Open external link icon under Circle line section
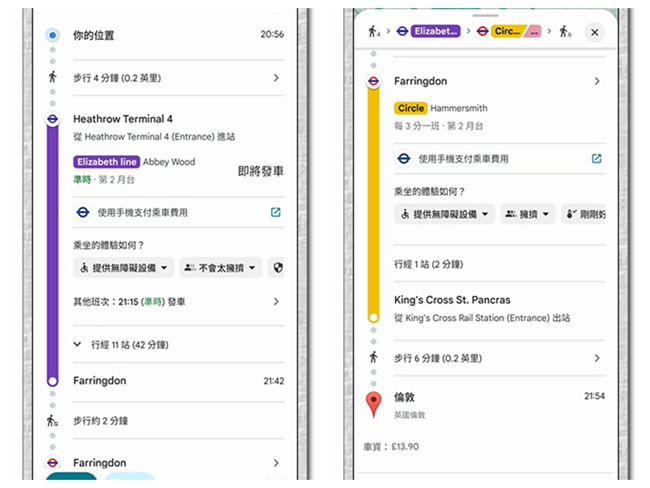The image size is (650, 488). pos(597,158)
